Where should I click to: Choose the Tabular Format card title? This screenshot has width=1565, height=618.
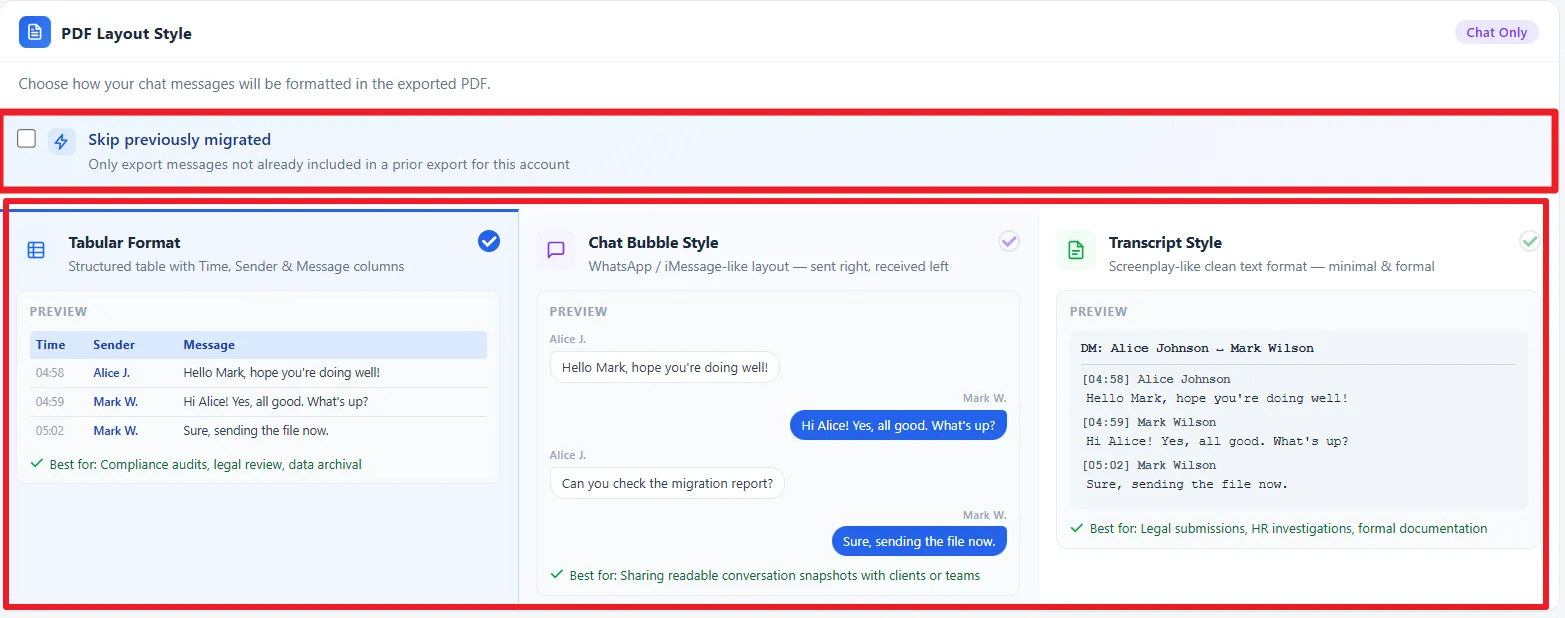click(125, 242)
